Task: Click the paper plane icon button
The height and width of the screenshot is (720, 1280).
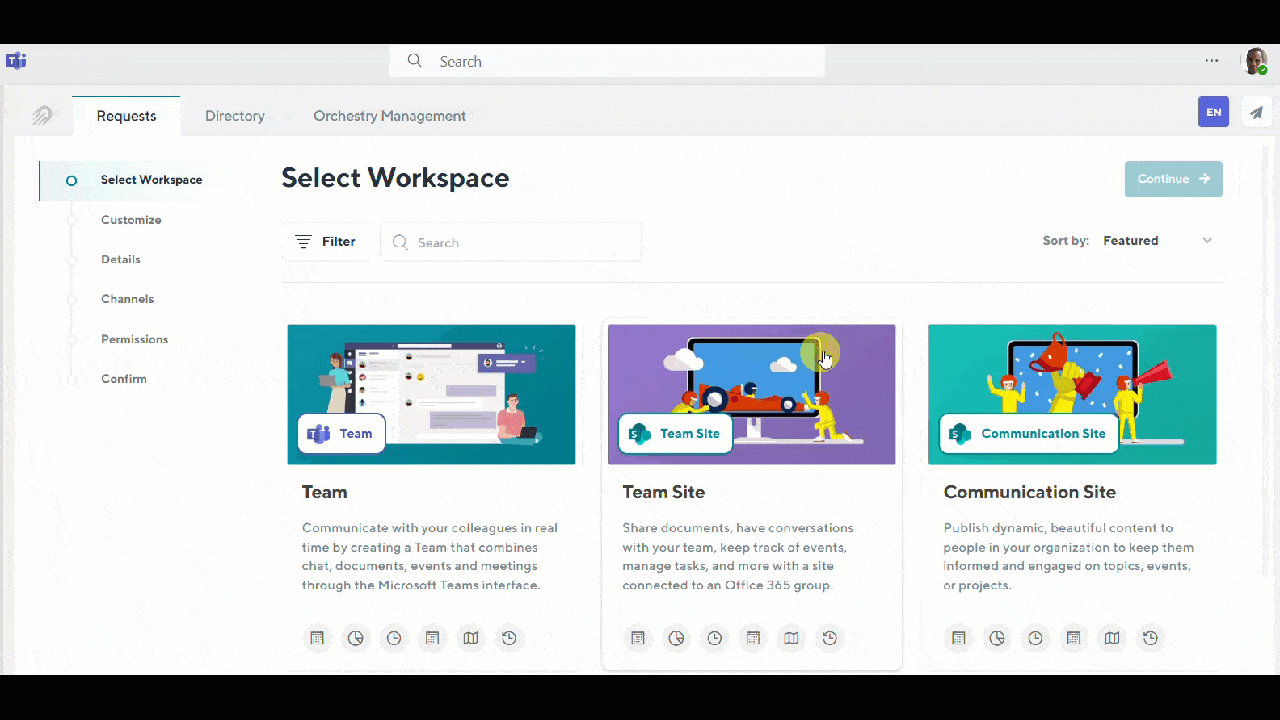Action: [1256, 112]
